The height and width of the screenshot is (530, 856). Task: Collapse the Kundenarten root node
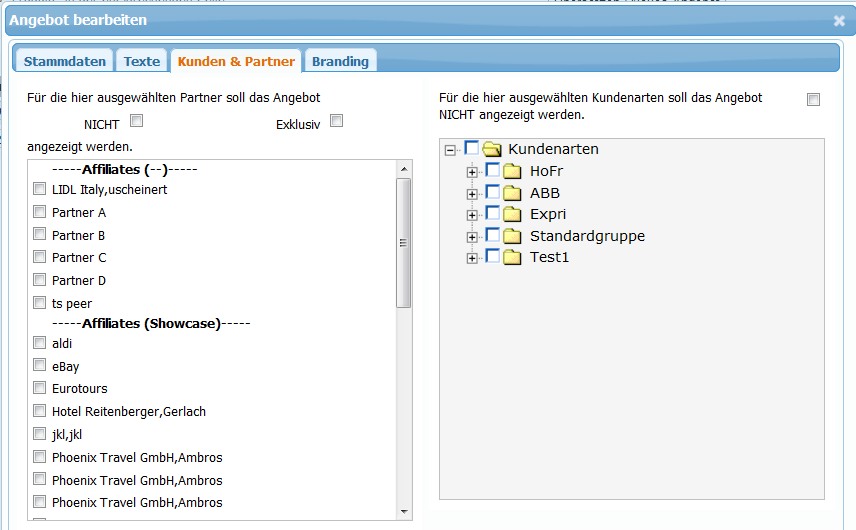[x=450, y=150]
